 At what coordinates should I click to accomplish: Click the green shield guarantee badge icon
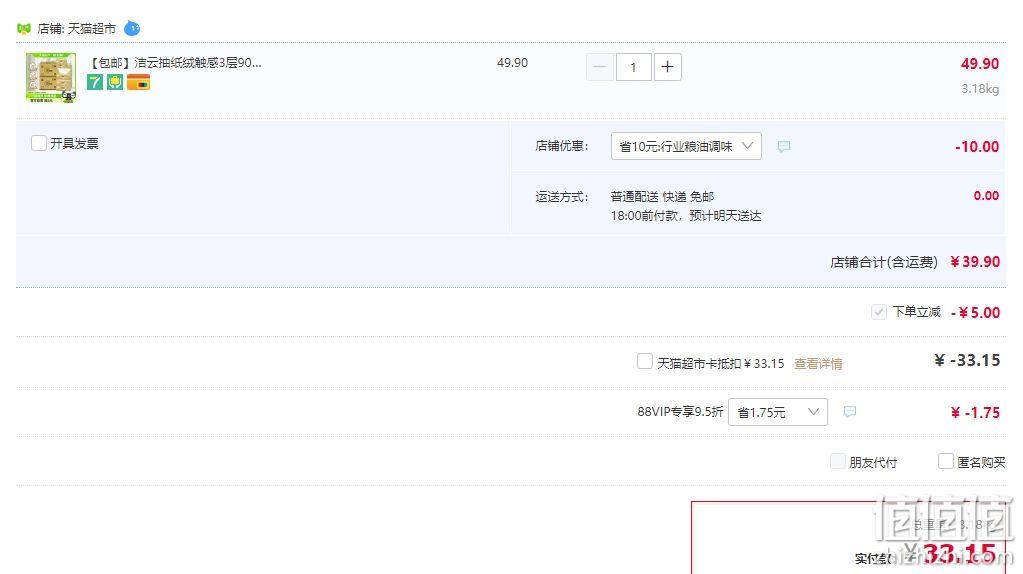point(115,82)
